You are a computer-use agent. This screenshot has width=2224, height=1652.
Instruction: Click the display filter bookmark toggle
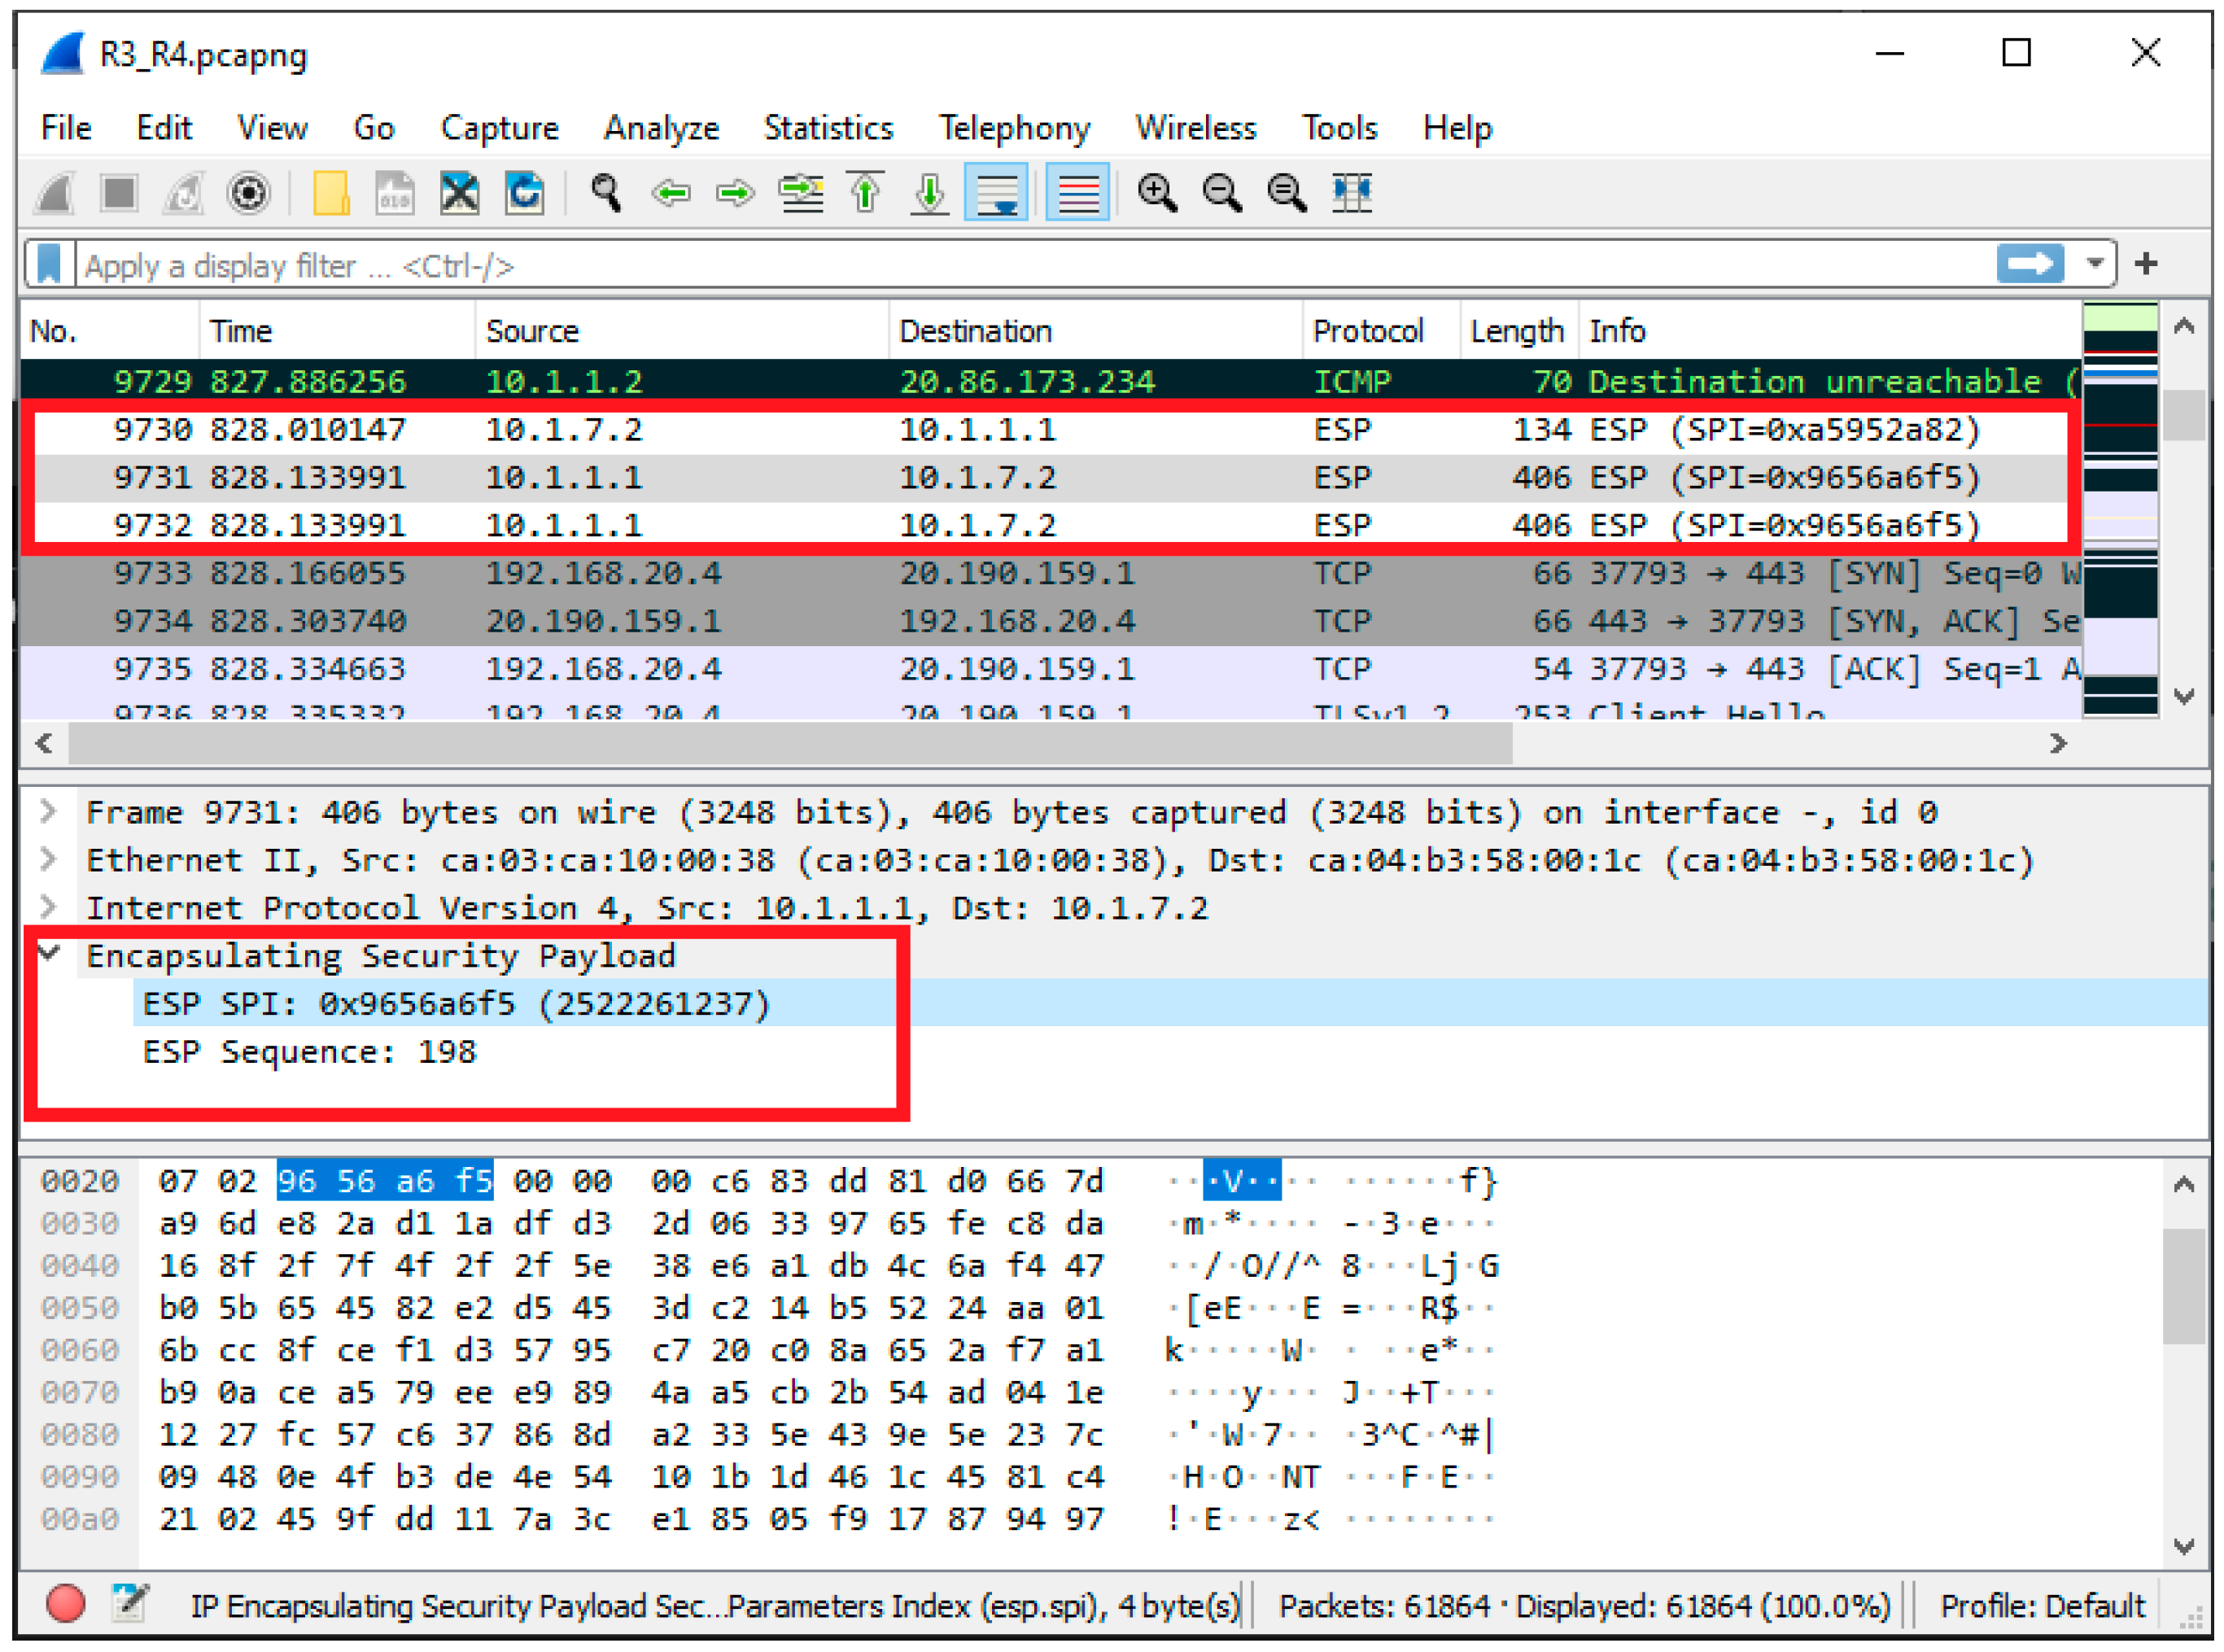pyautogui.click(x=49, y=265)
